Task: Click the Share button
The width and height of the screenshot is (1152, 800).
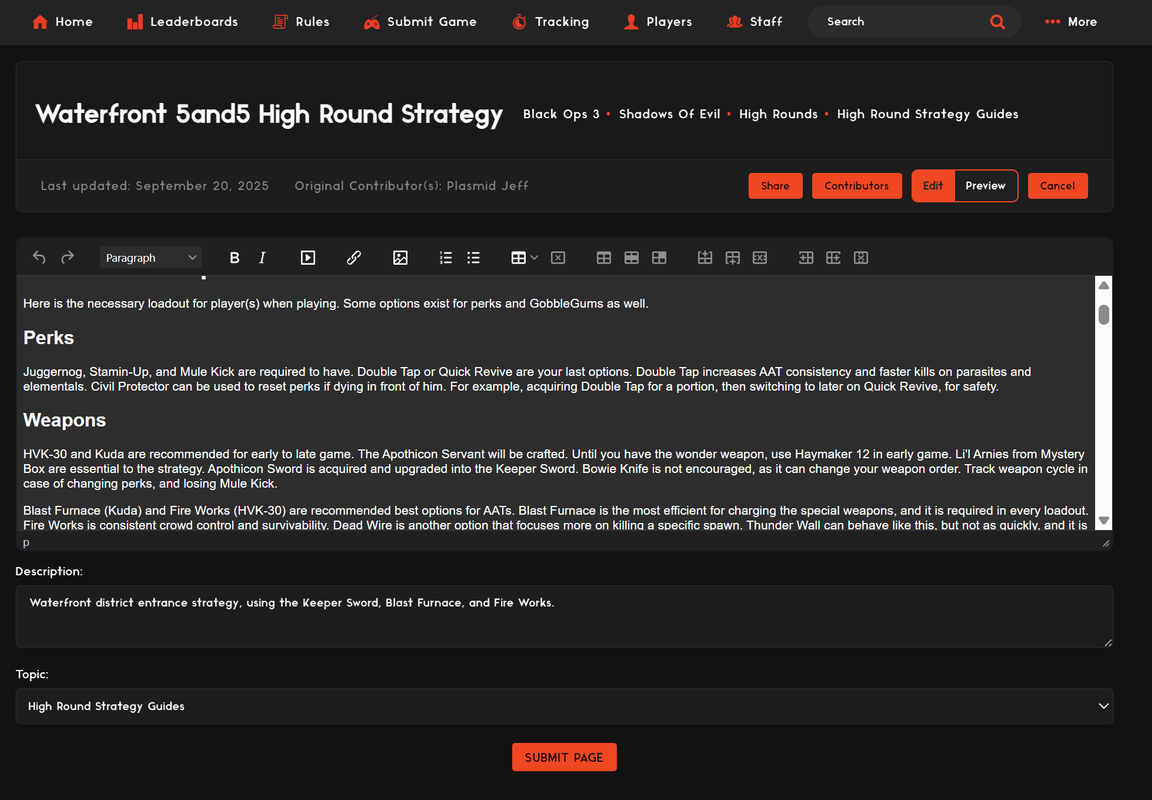Action: click(775, 186)
